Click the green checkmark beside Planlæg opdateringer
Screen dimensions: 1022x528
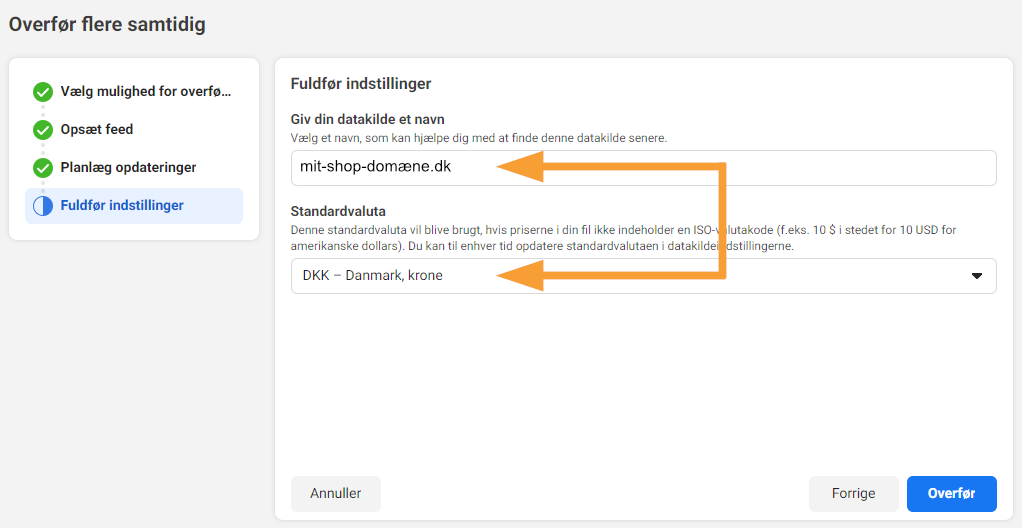[x=43, y=168]
